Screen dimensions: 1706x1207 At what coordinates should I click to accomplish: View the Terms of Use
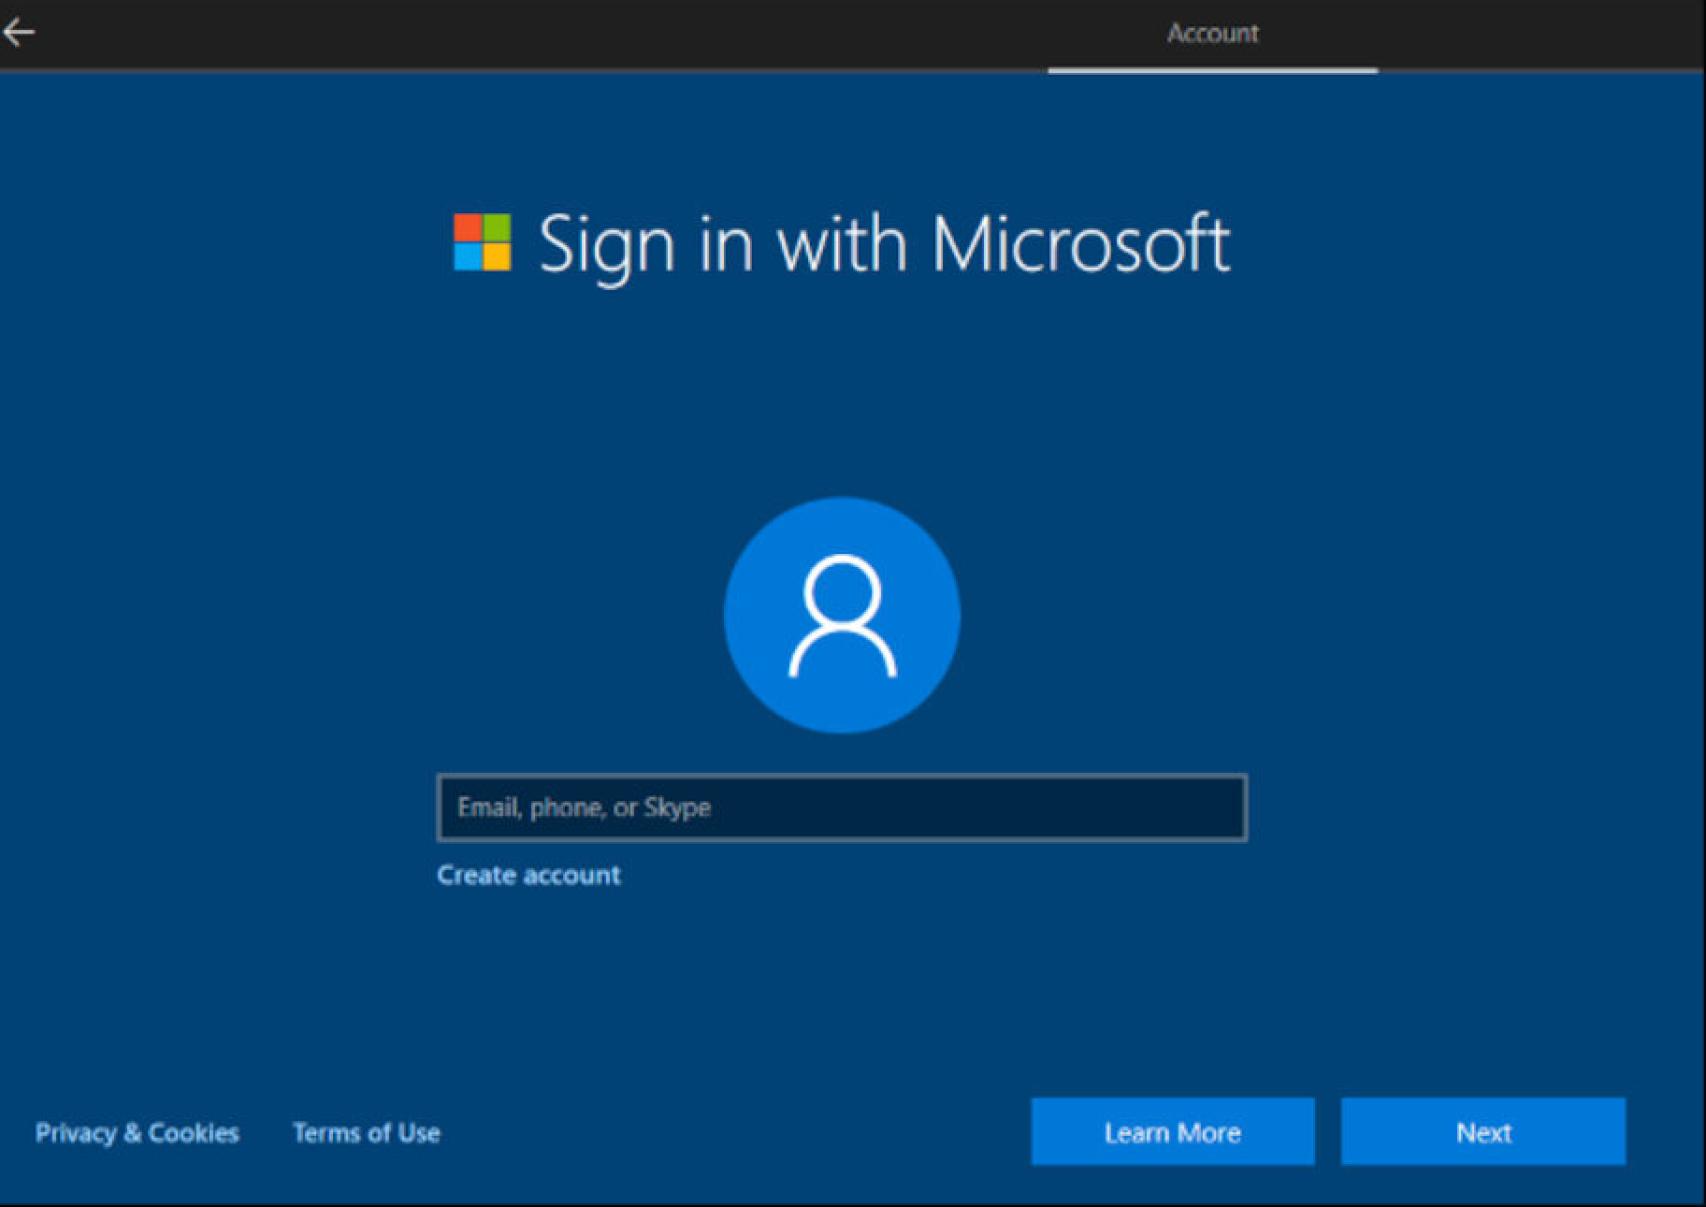tap(366, 1132)
